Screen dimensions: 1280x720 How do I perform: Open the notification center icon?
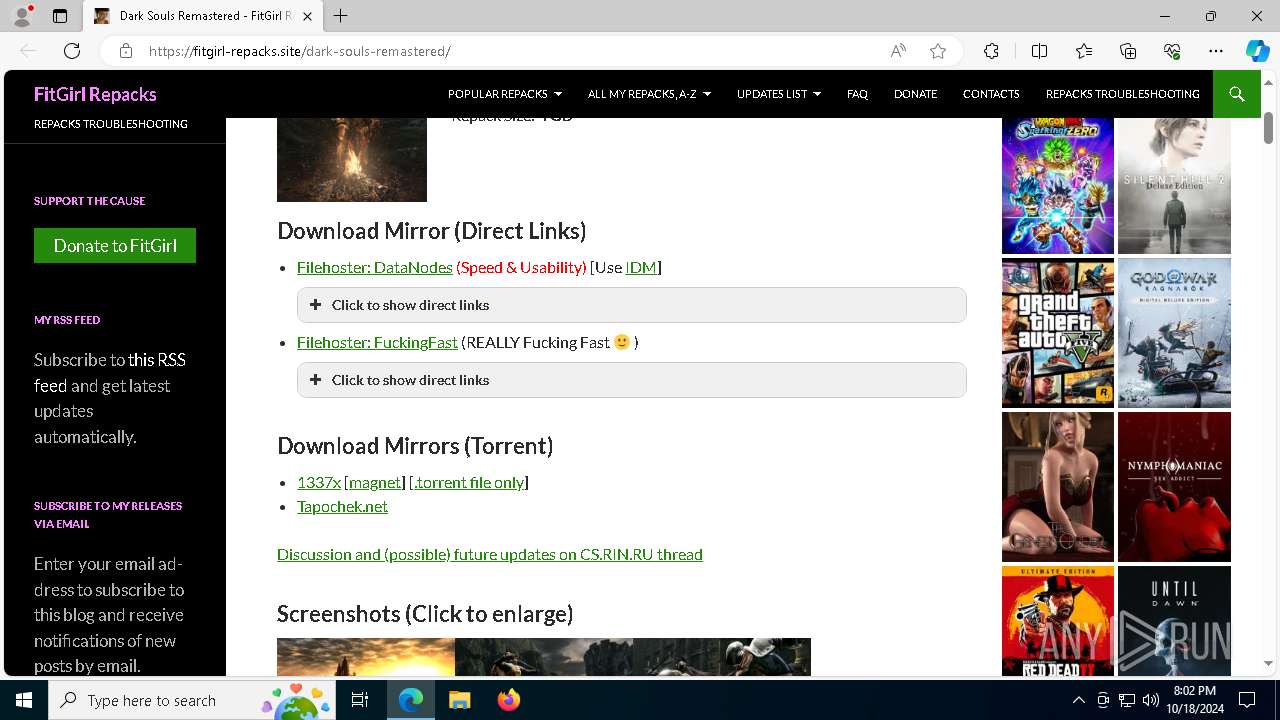pos(1247,700)
